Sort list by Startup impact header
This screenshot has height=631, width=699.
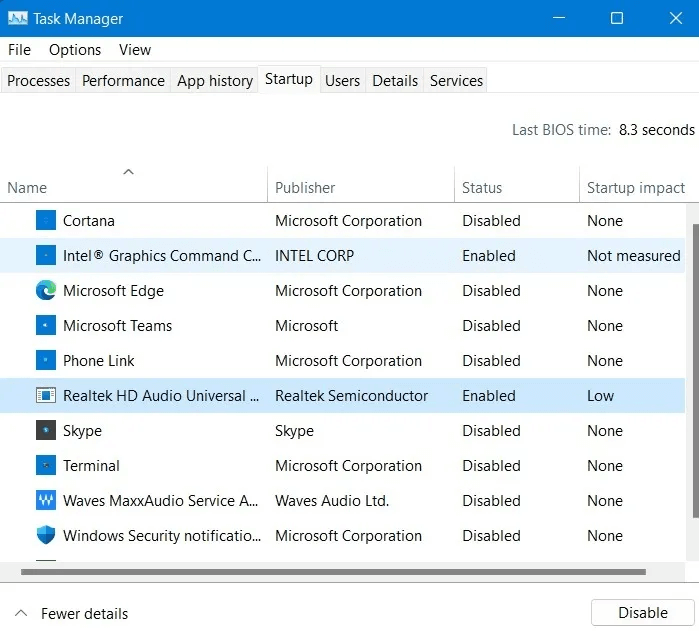635,188
